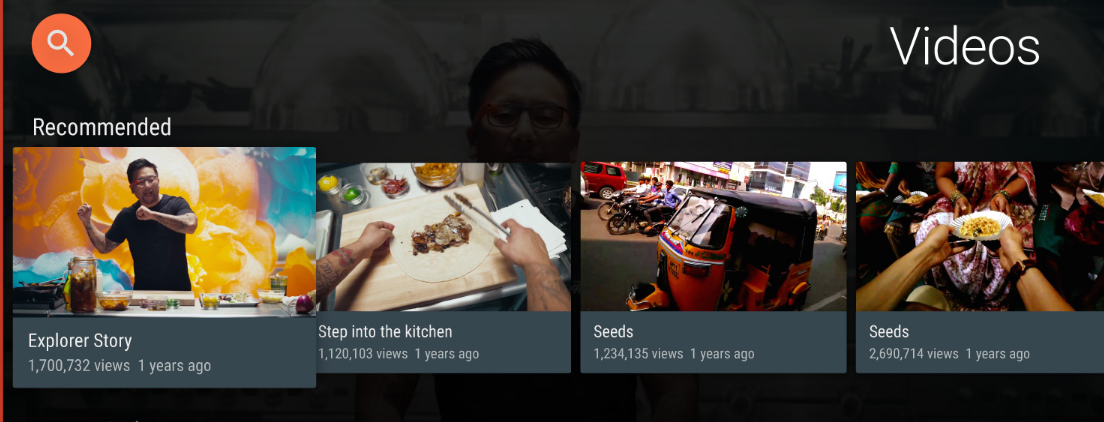
Task: Open the Explorer Story video thumbnail
Action: [164, 230]
